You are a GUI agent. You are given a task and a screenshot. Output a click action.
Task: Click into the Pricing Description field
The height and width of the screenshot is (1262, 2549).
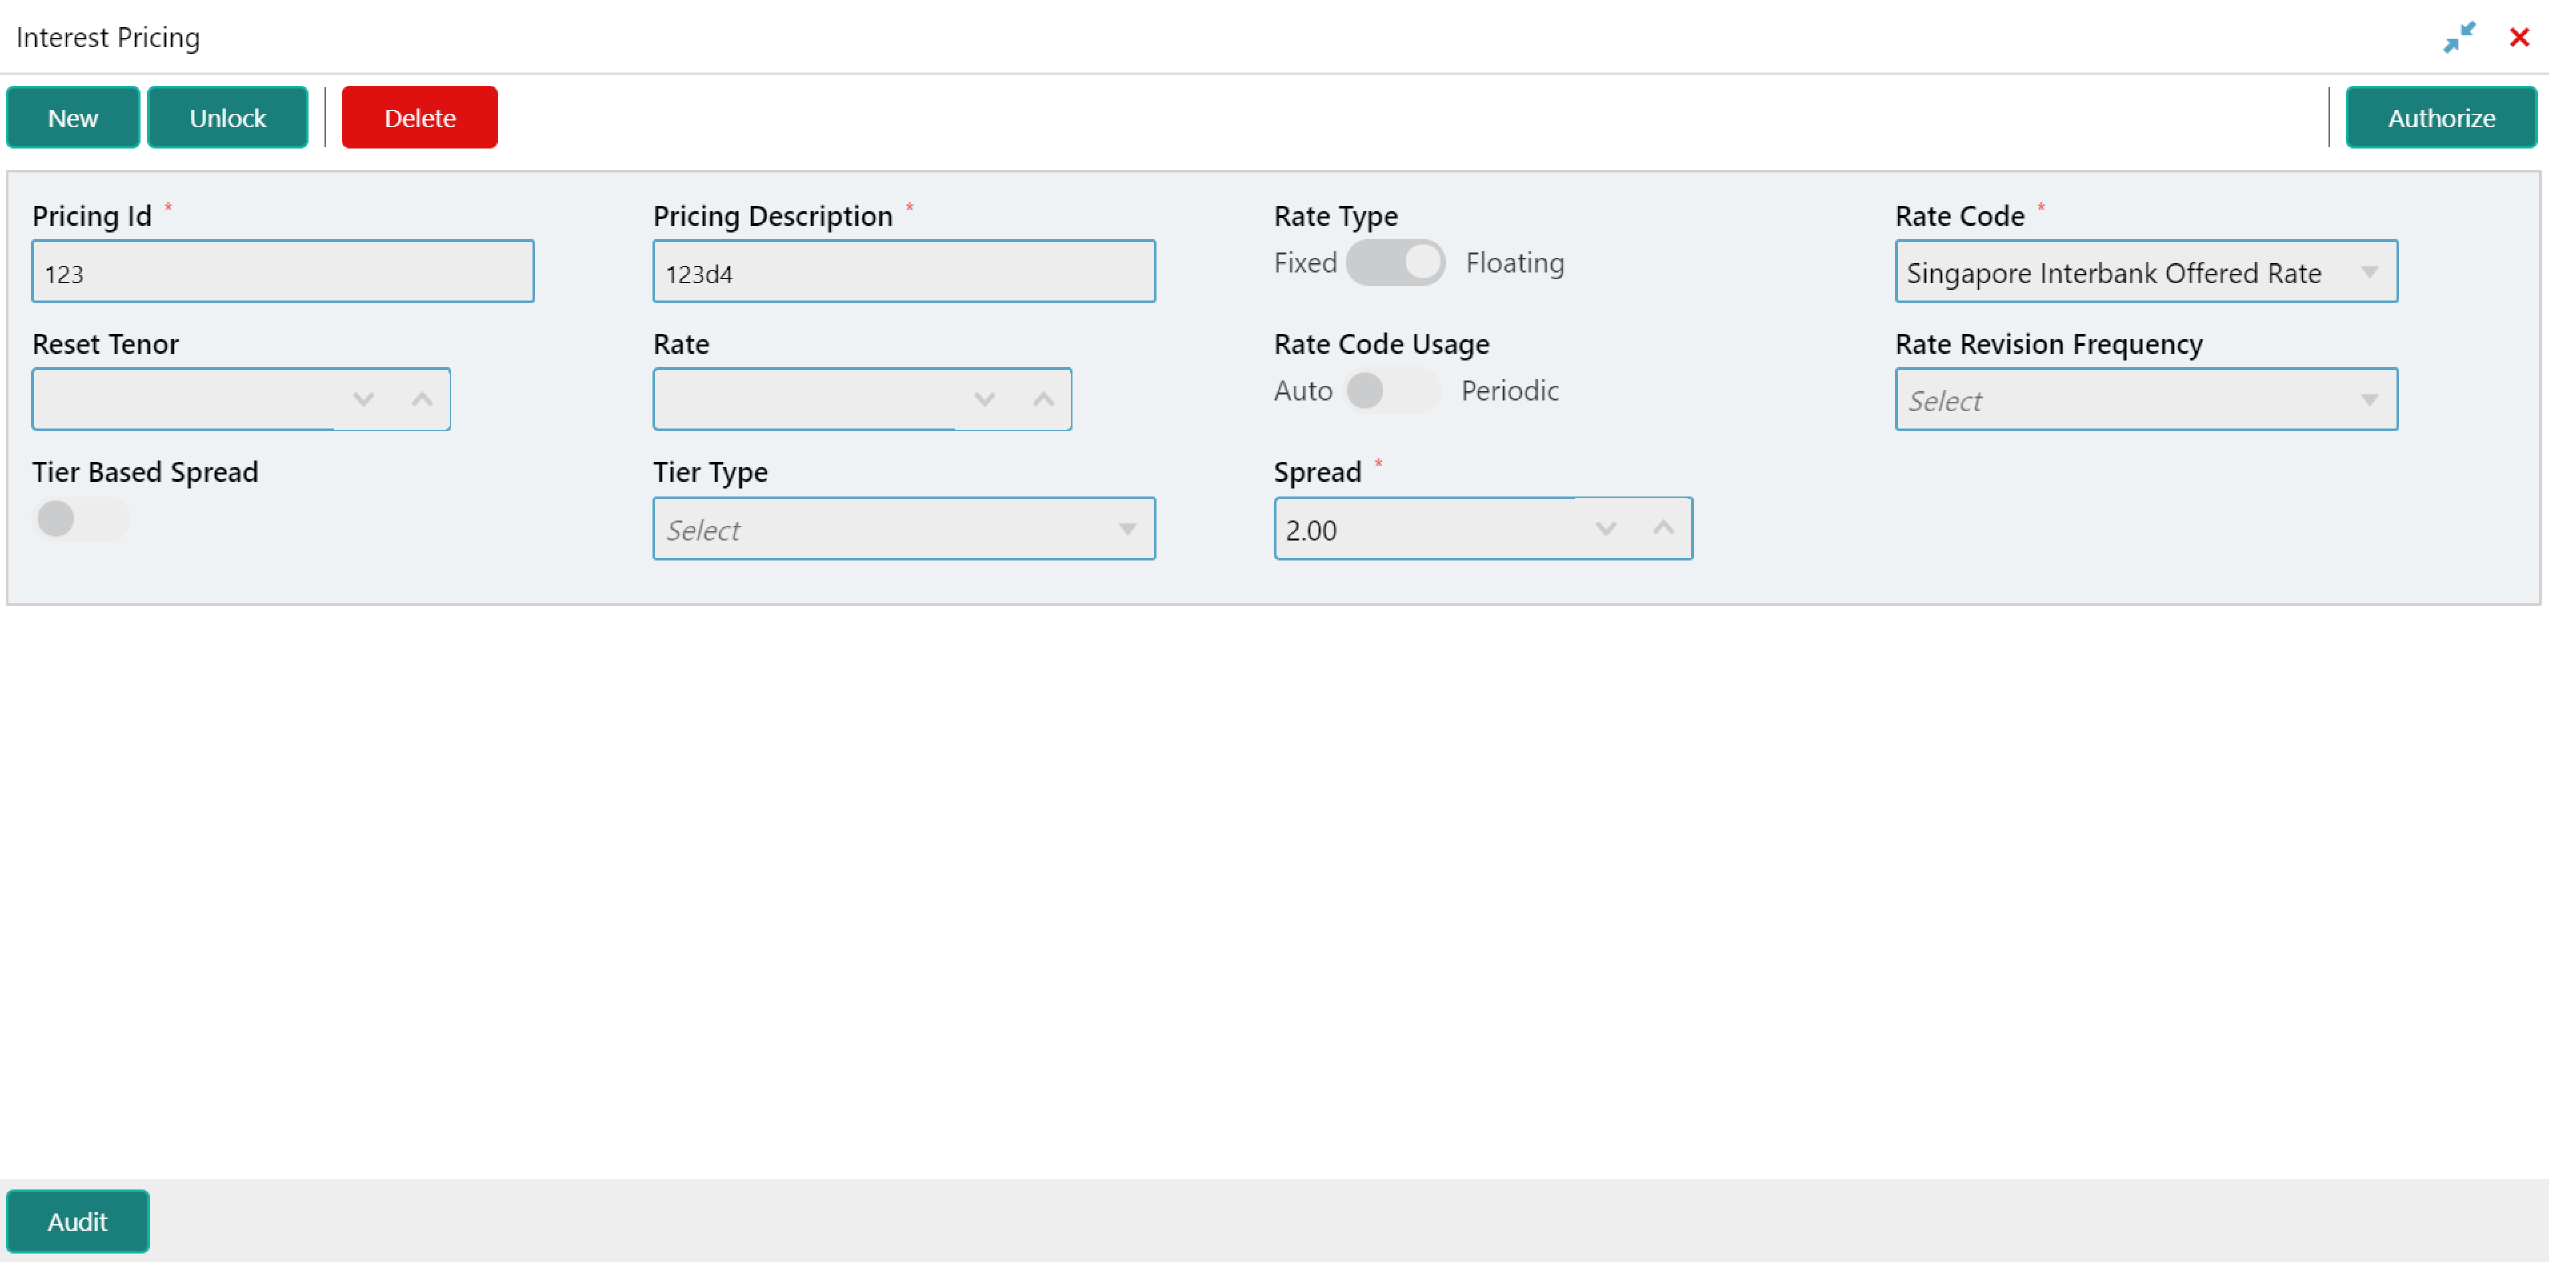[x=903, y=272]
